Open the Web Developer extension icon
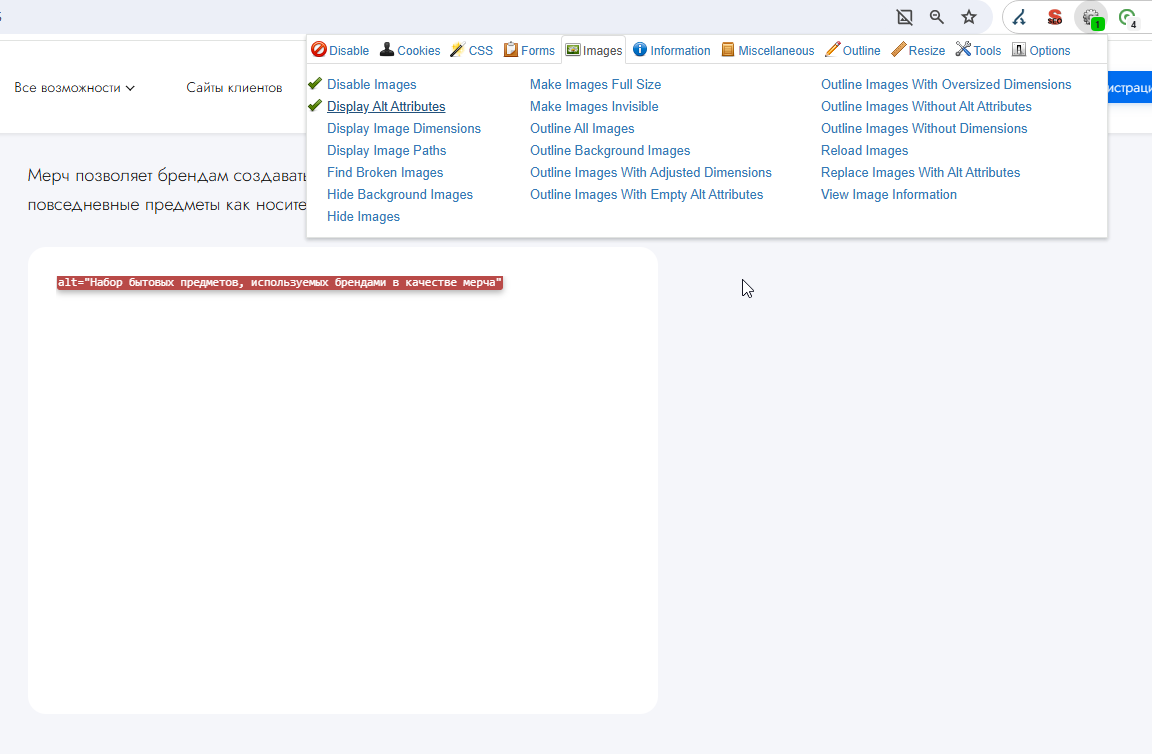Viewport: 1152px width, 754px height. [x=1091, y=18]
